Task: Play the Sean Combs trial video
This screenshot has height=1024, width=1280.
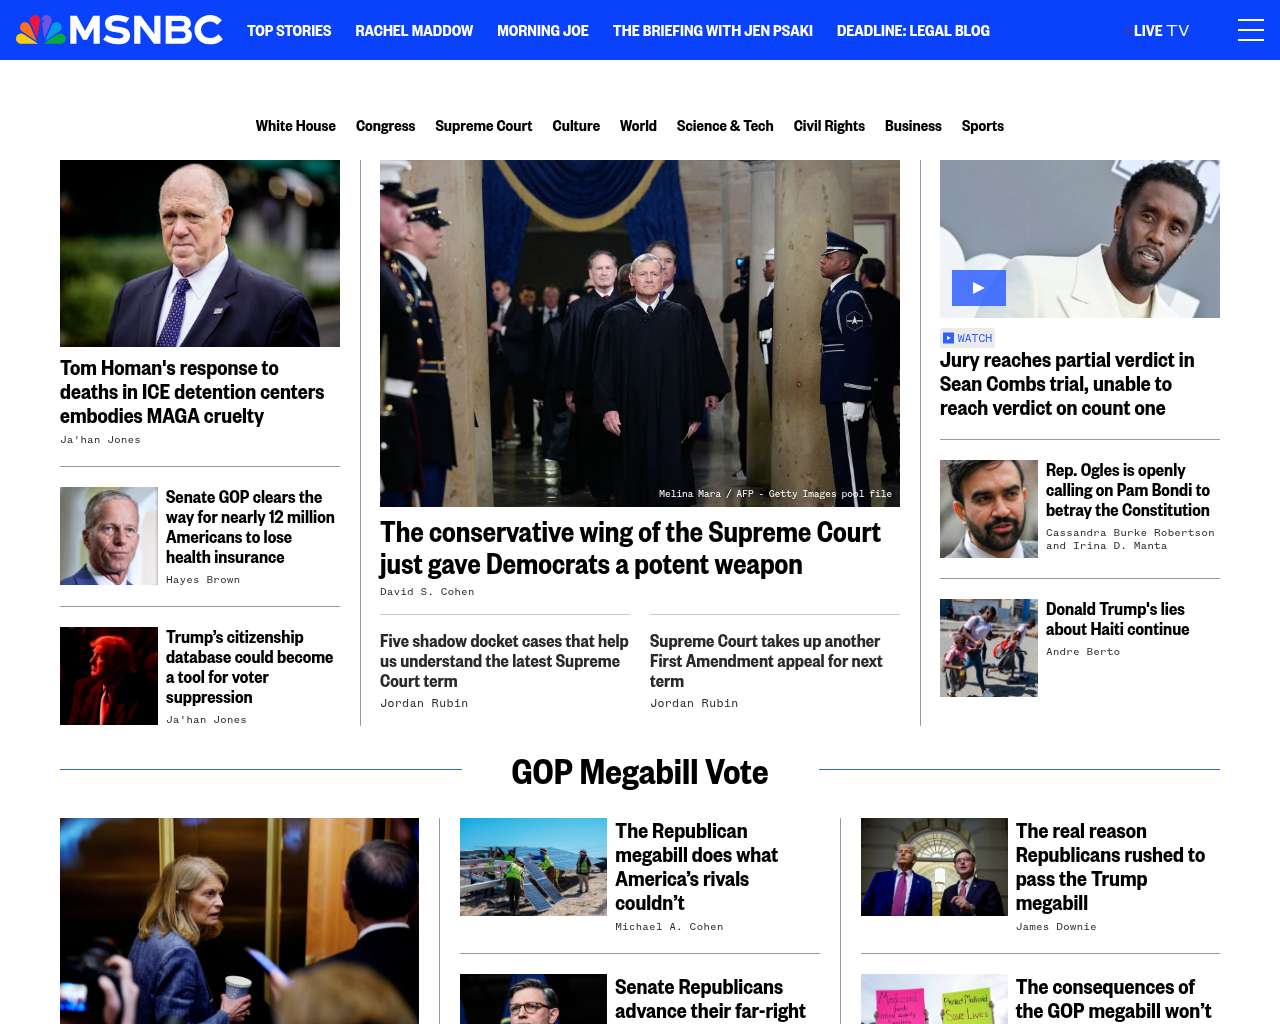Action: coord(978,288)
